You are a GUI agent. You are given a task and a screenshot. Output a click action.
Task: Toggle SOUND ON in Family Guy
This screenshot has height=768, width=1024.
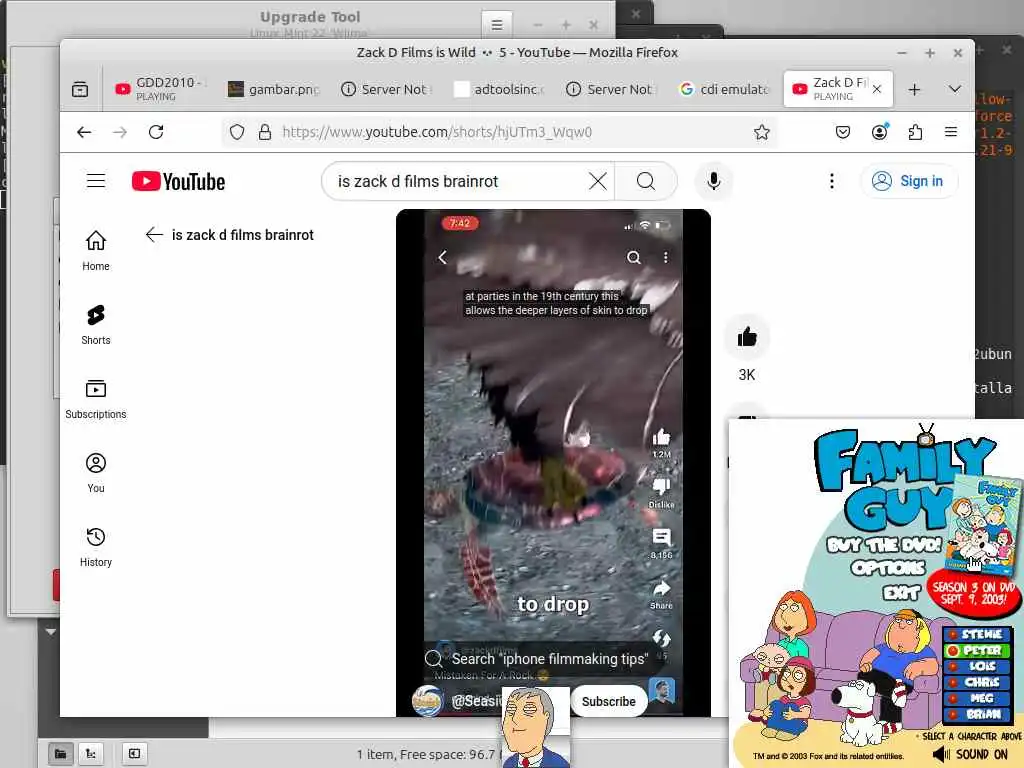coord(971,754)
